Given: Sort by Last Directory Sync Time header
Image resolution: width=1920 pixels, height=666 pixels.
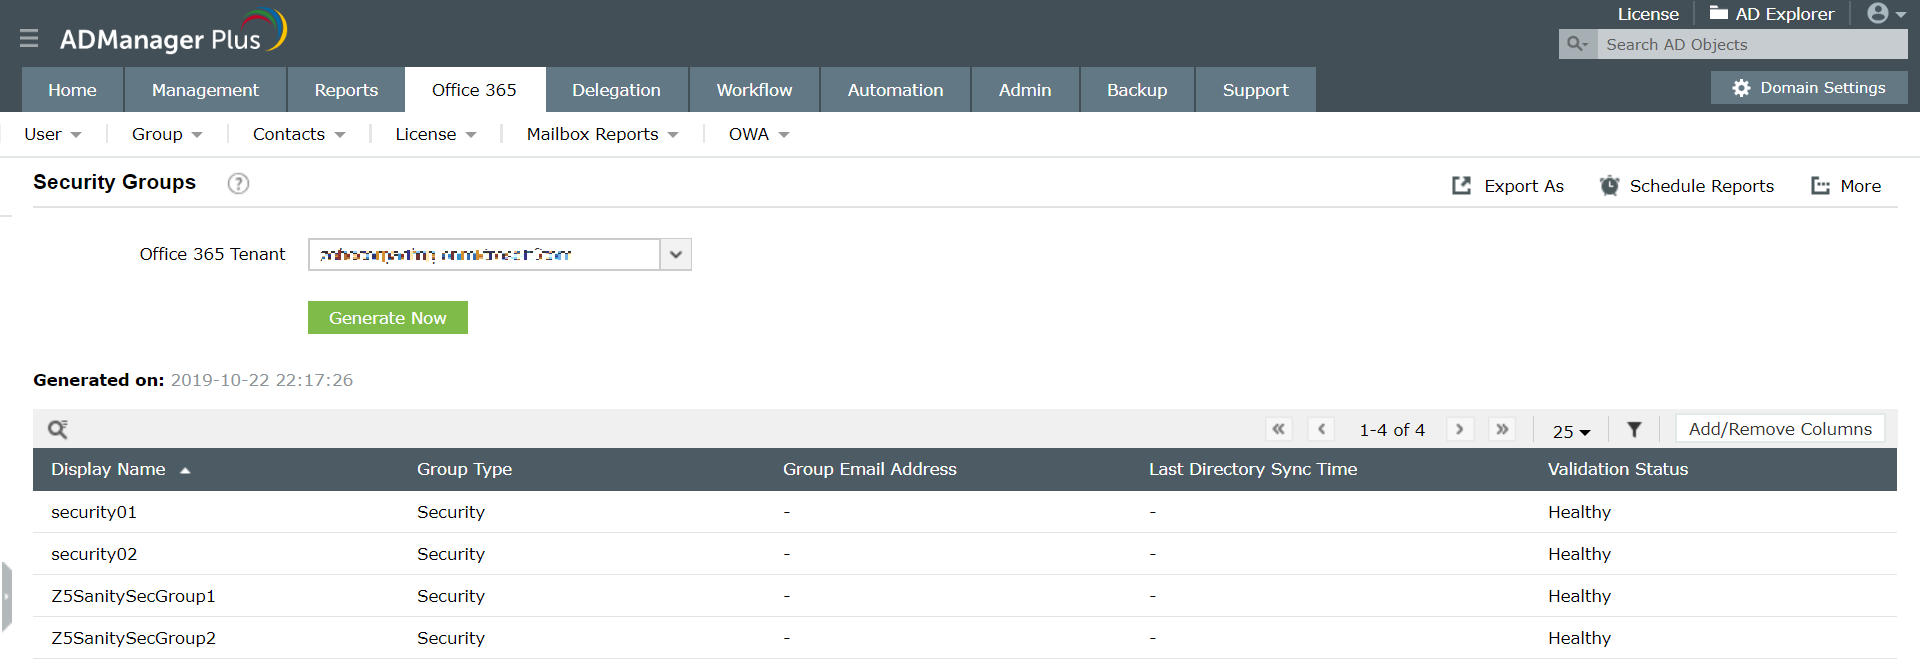Looking at the screenshot, I should tap(1253, 469).
